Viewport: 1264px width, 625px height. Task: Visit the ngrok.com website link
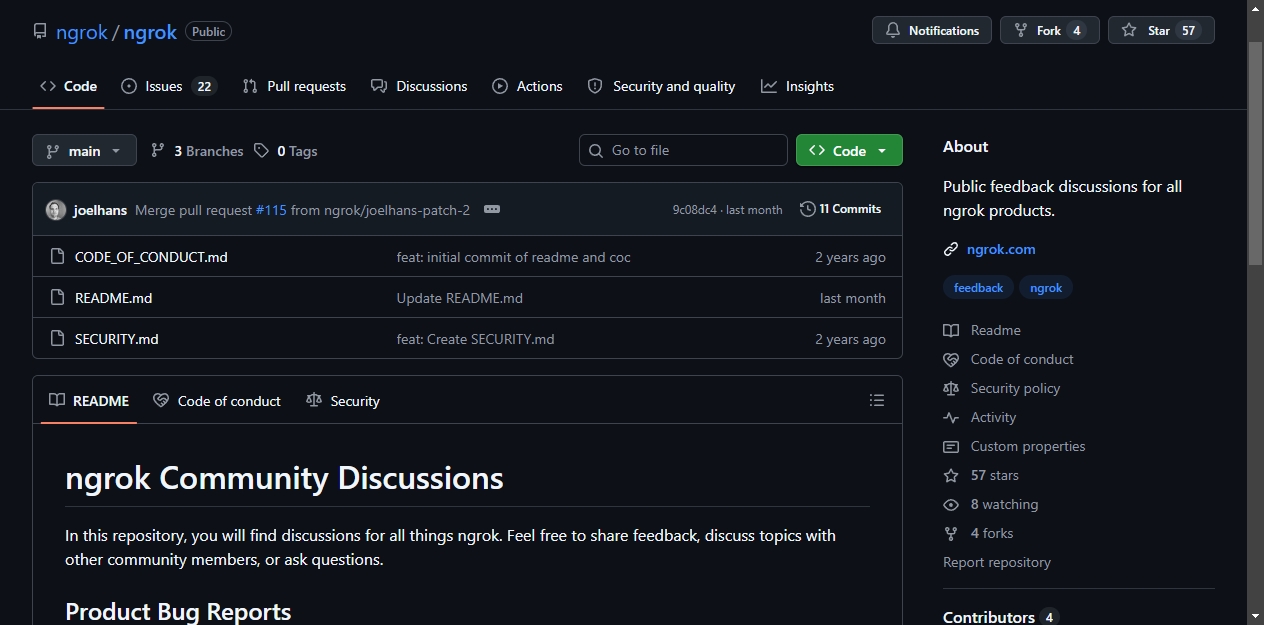(1001, 249)
